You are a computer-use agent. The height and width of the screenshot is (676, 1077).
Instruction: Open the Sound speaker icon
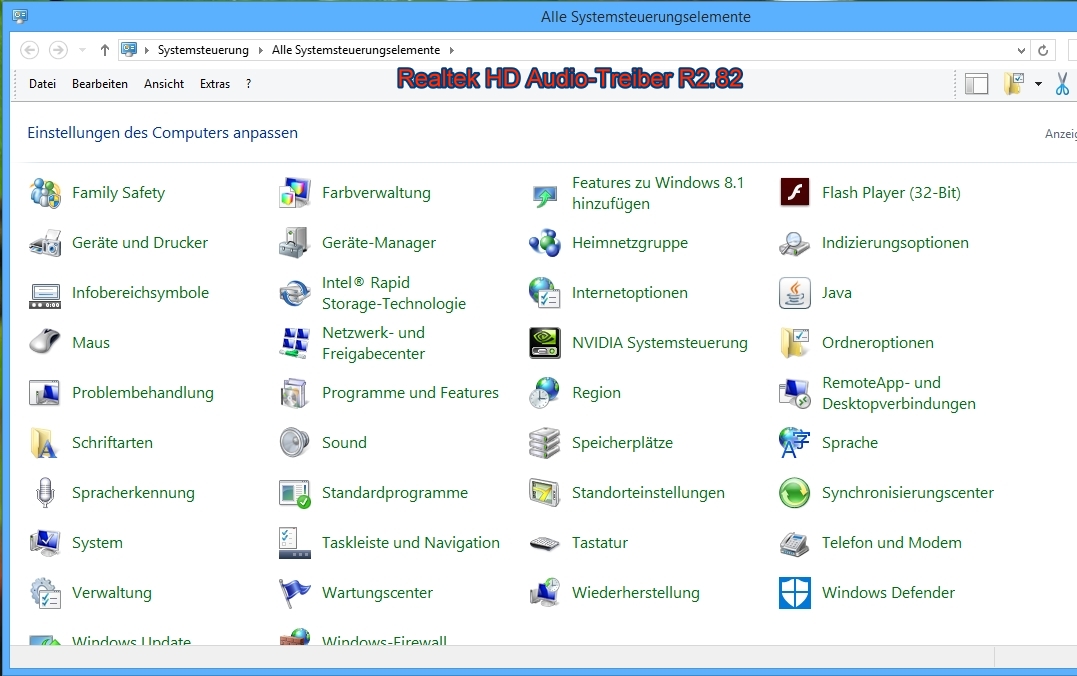[295, 443]
